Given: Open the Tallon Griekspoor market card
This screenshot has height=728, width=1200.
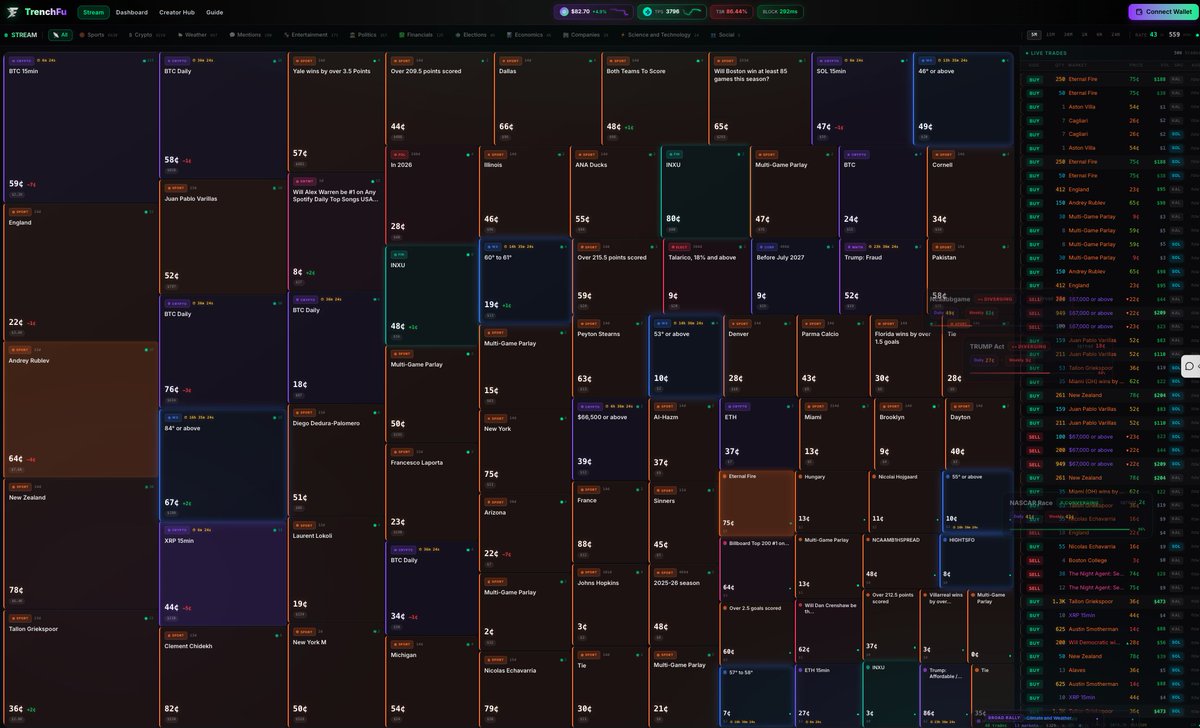Looking at the screenshot, I should (x=80, y=667).
